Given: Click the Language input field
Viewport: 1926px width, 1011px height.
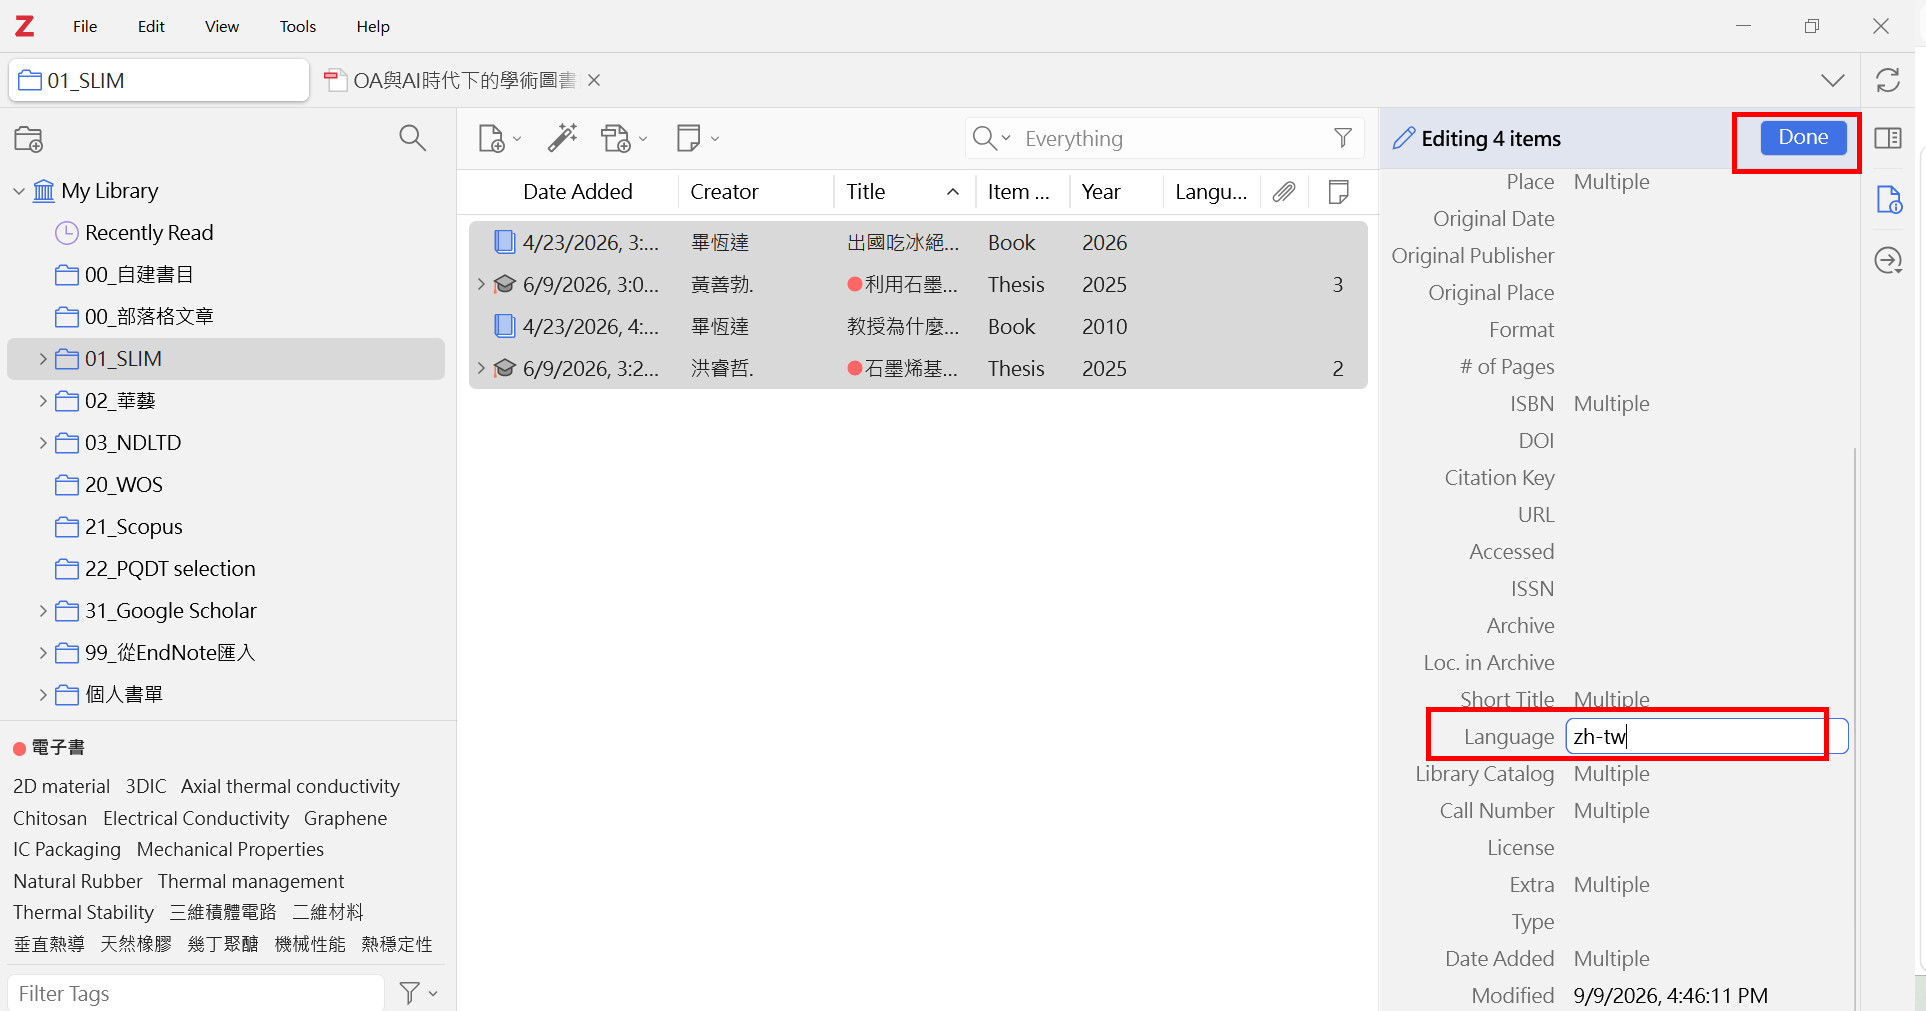Looking at the screenshot, I should (1706, 737).
